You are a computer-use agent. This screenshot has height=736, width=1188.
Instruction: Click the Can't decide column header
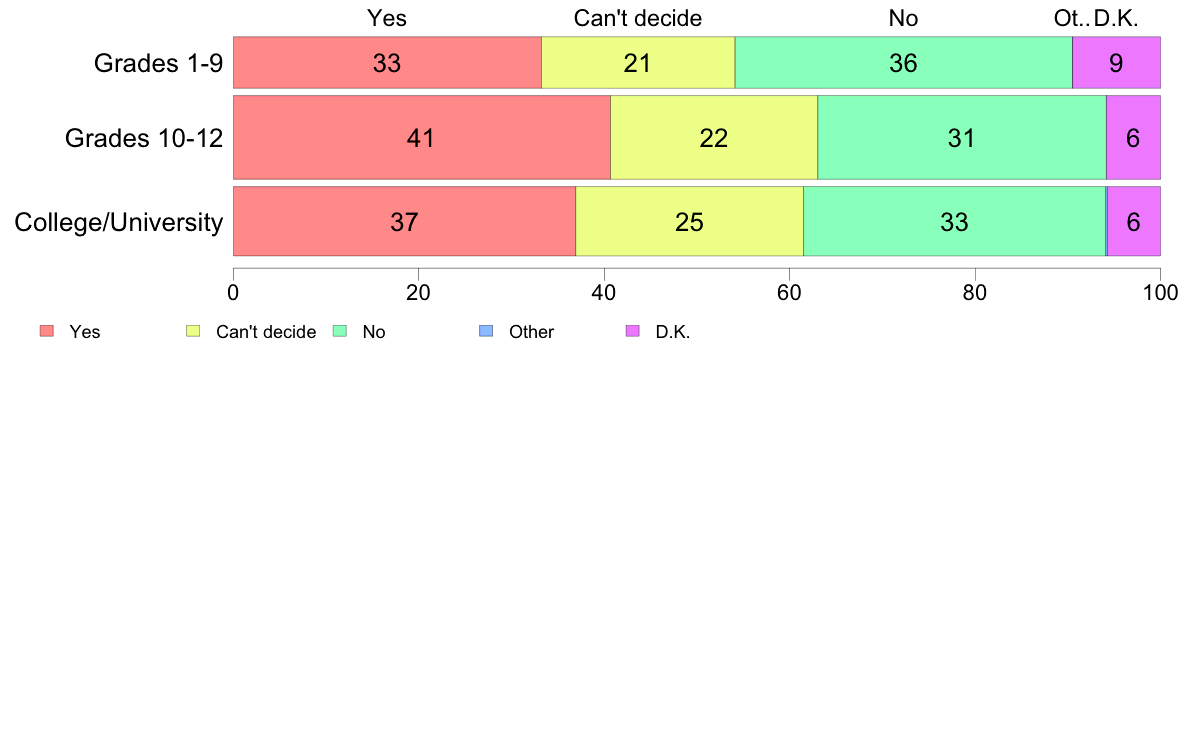click(638, 18)
